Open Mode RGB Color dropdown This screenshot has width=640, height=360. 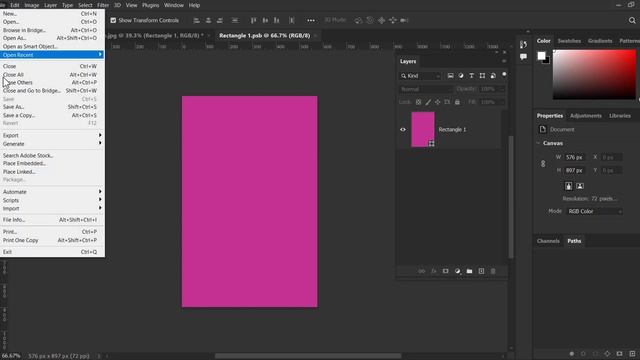pyautogui.click(x=594, y=211)
